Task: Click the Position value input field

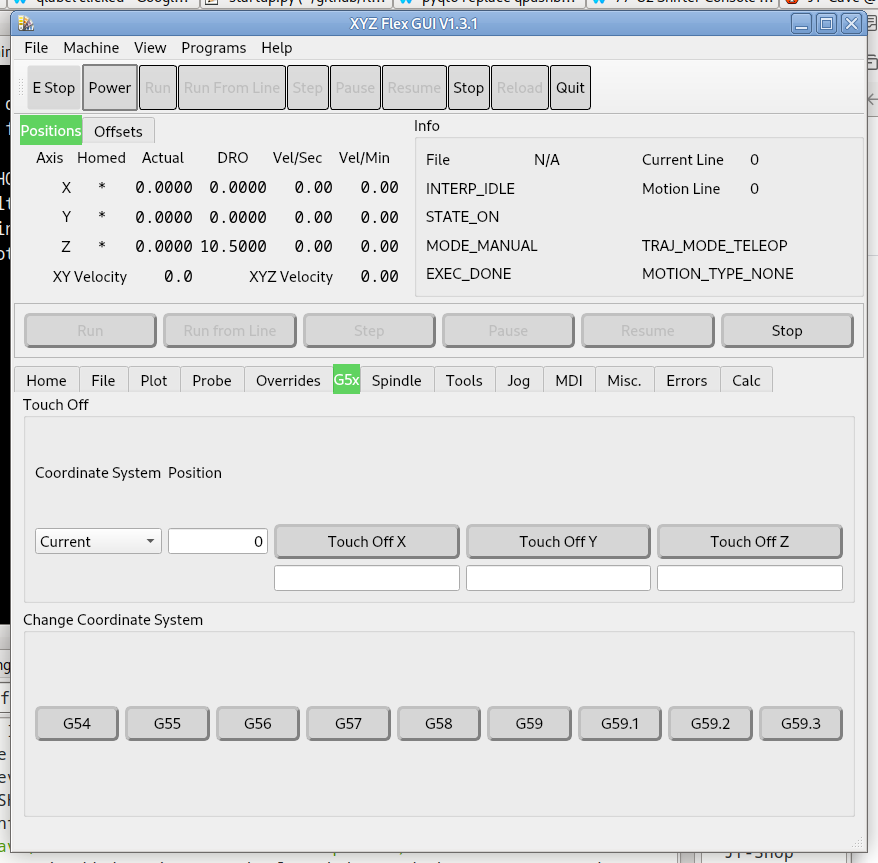Action: 218,542
